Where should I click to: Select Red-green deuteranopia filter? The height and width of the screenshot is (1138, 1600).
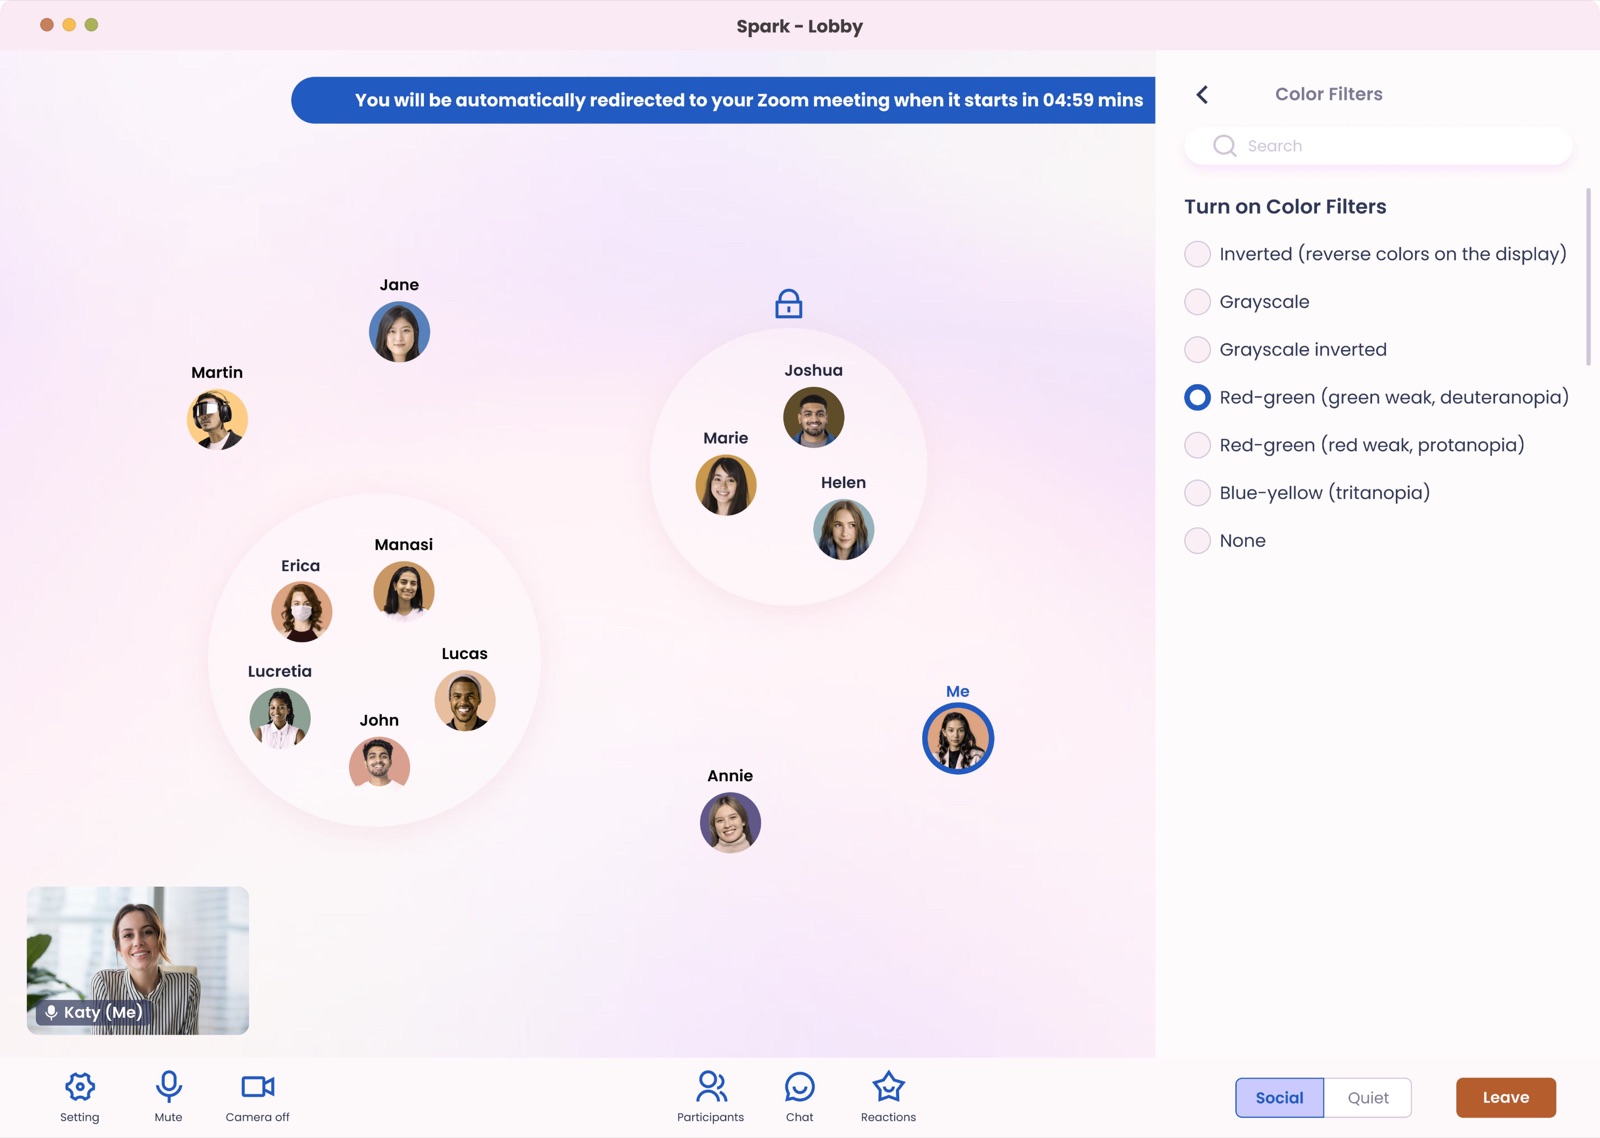pos(1376,398)
